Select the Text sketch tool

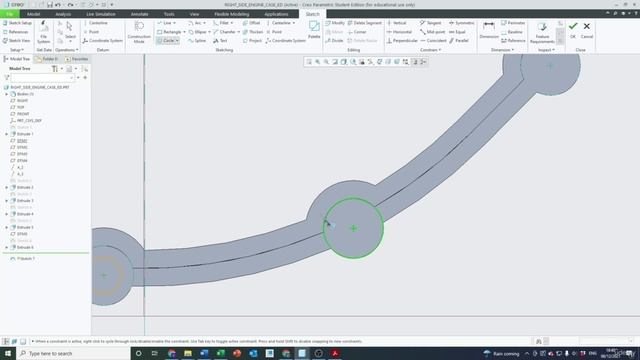click(x=220, y=41)
